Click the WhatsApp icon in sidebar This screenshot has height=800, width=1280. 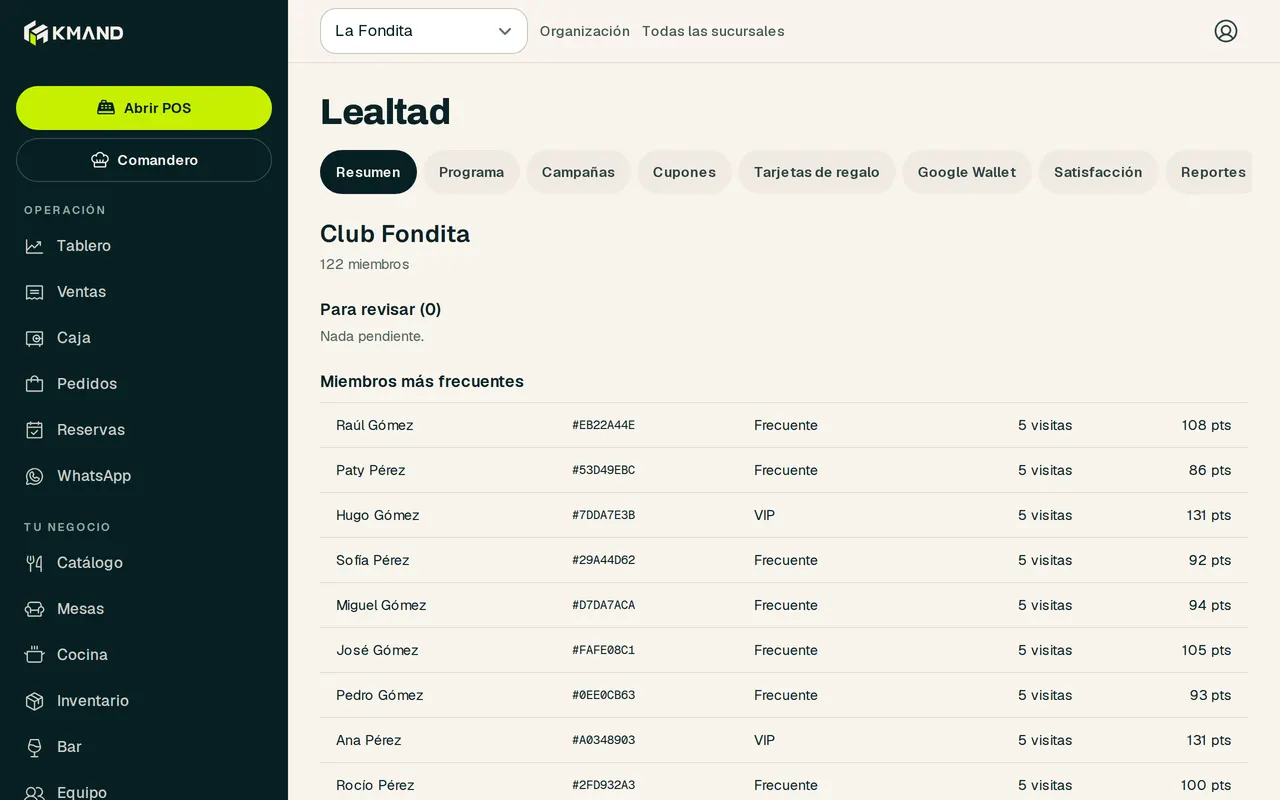click(x=34, y=476)
